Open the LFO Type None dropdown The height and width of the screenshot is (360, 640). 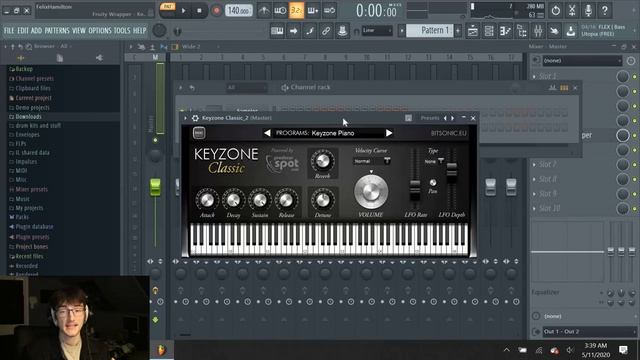pos(433,161)
